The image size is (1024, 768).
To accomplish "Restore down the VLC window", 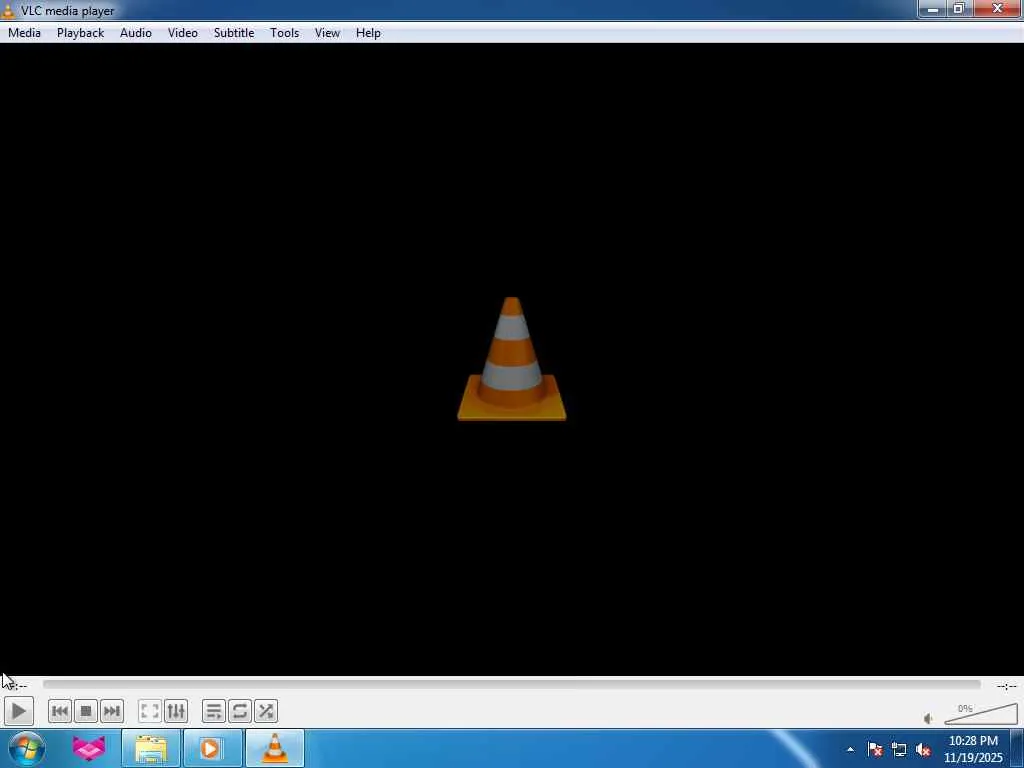I will [x=959, y=8].
